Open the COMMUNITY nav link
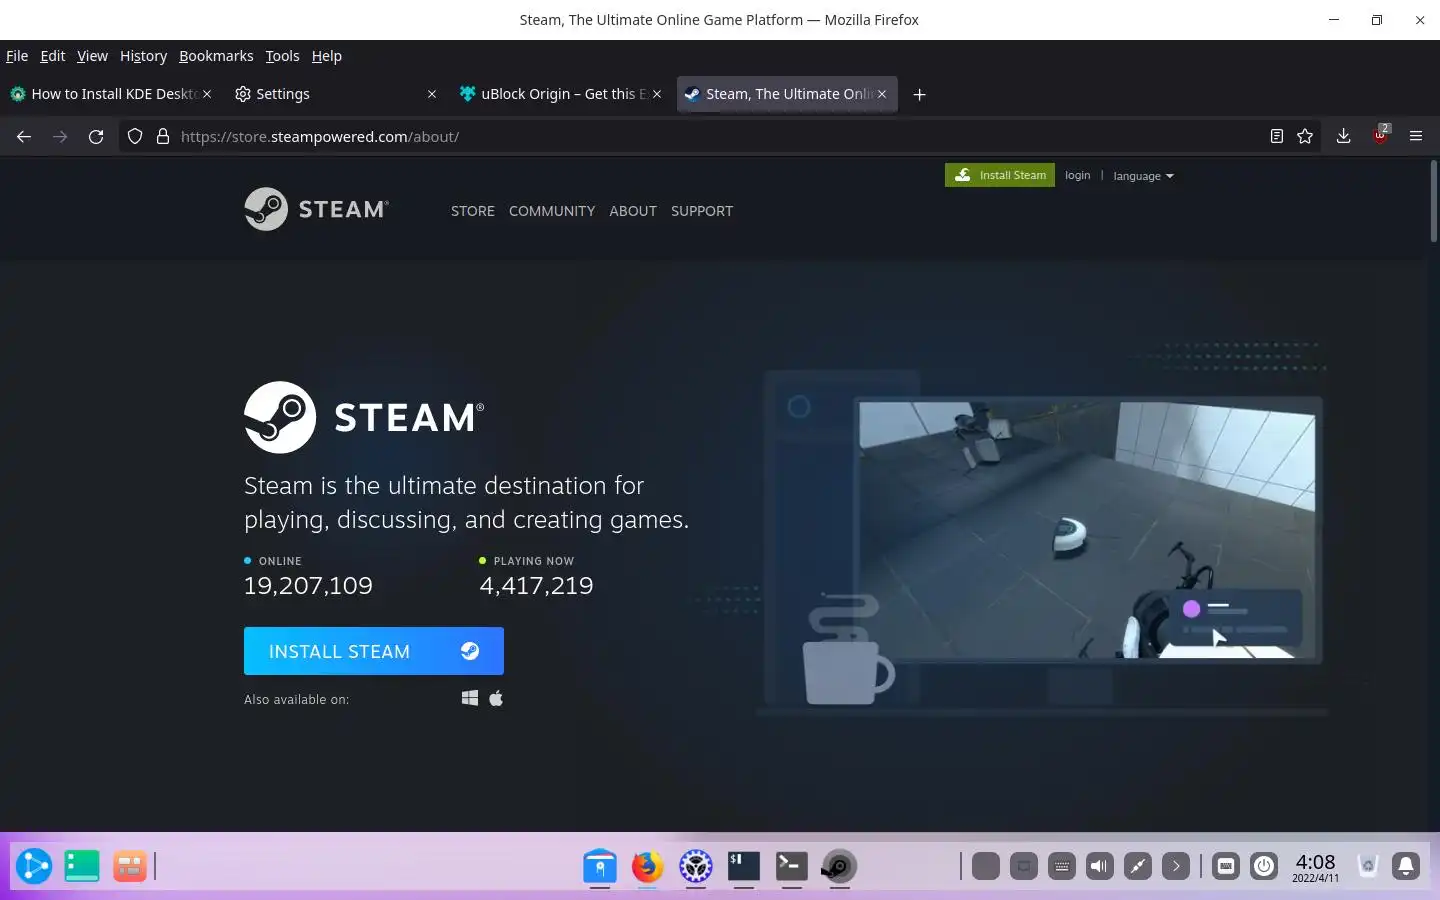The width and height of the screenshot is (1440, 900). click(x=552, y=211)
